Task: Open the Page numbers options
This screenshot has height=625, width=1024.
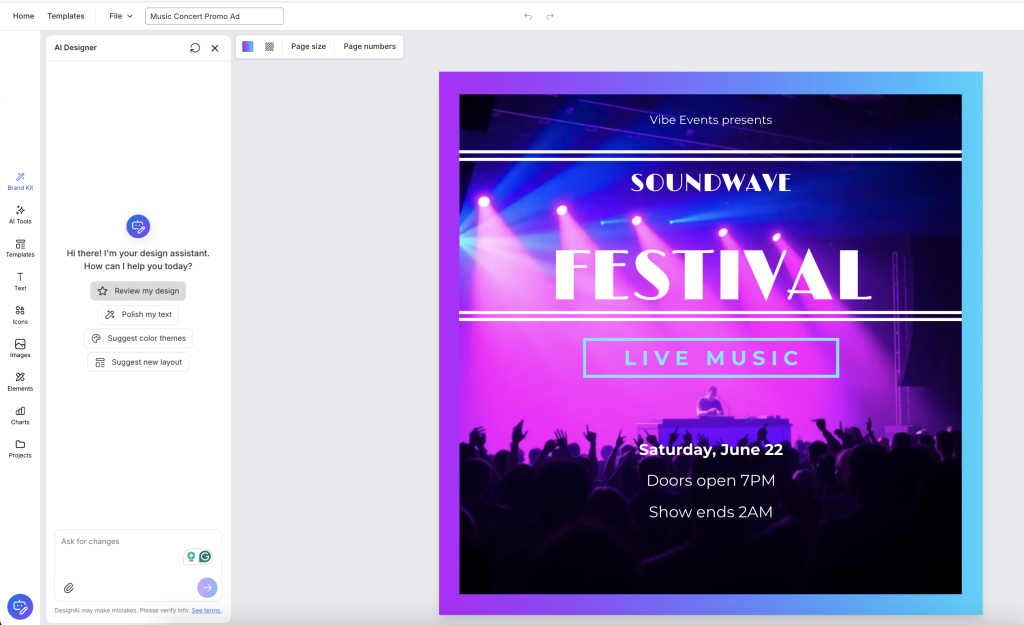Action: pyautogui.click(x=368, y=46)
